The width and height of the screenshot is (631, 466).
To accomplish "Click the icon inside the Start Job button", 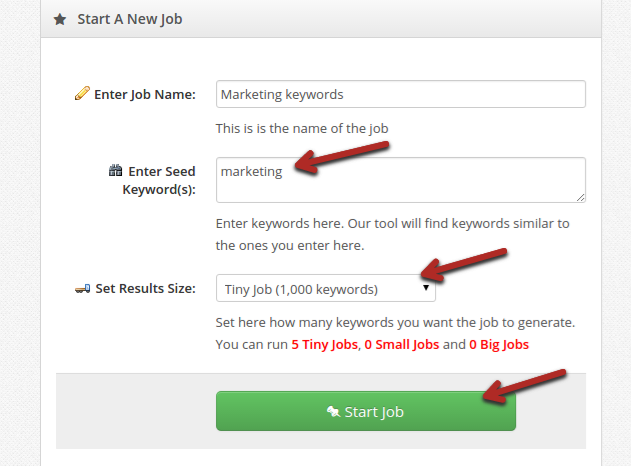I will point(333,411).
